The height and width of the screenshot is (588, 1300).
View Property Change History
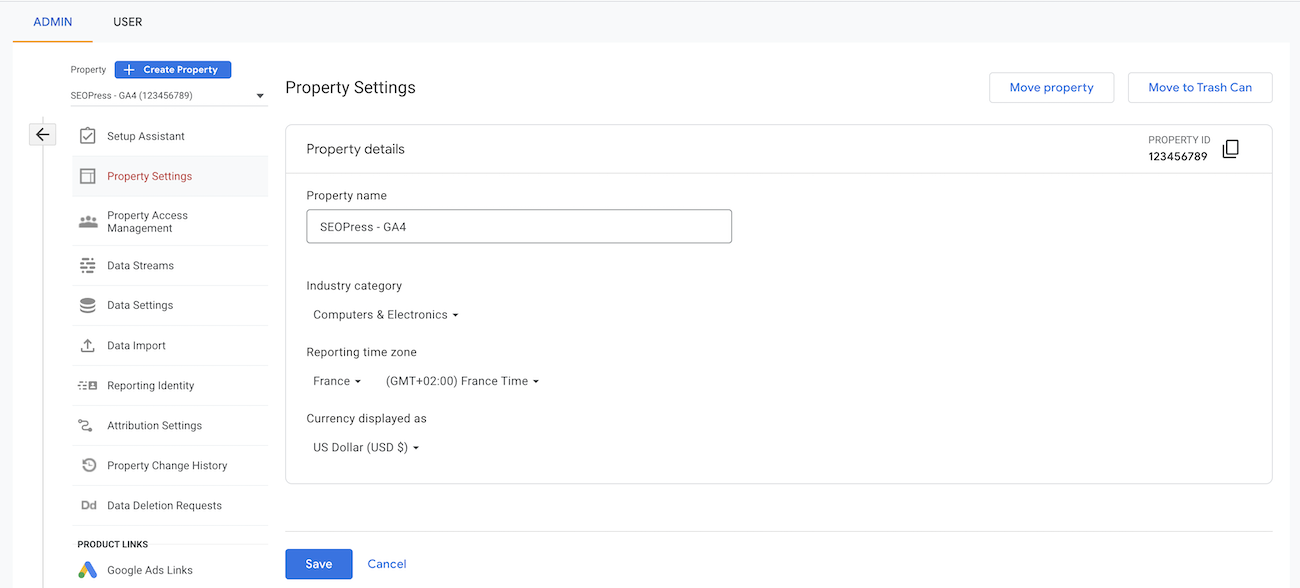[x=170, y=466]
